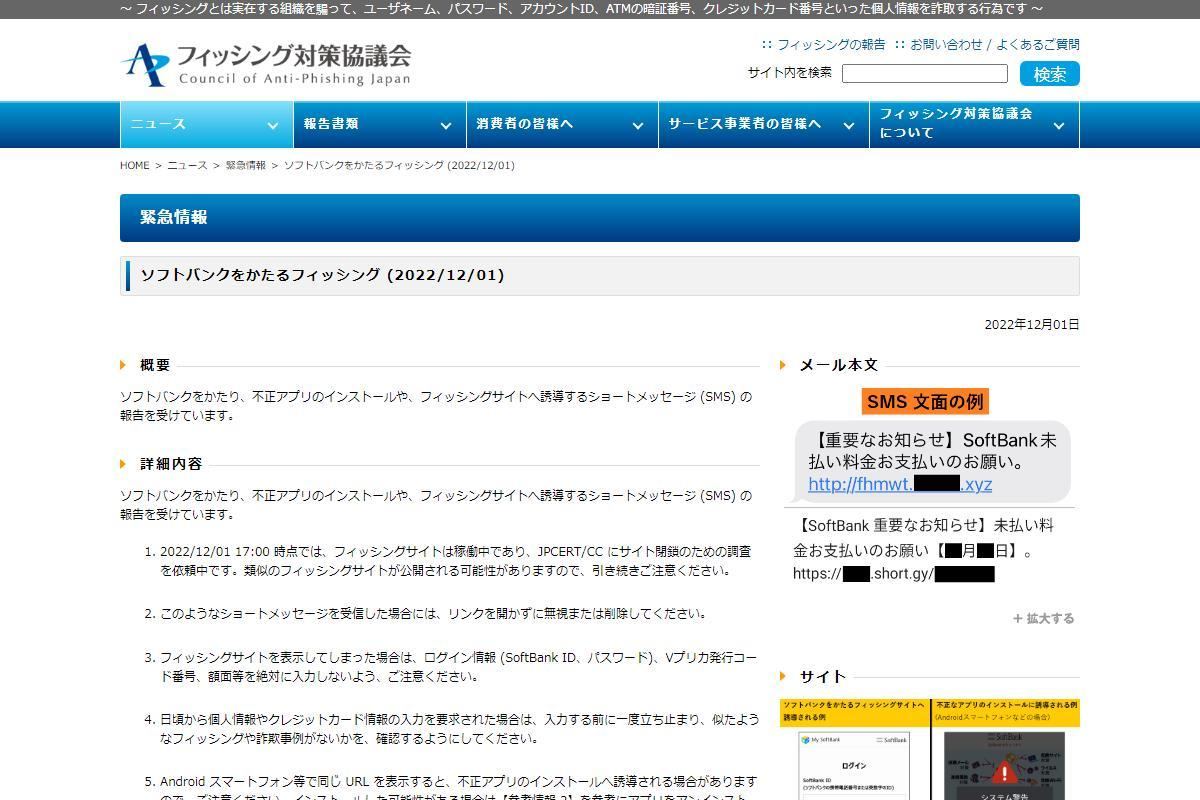Click the サイト heading

[823, 676]
